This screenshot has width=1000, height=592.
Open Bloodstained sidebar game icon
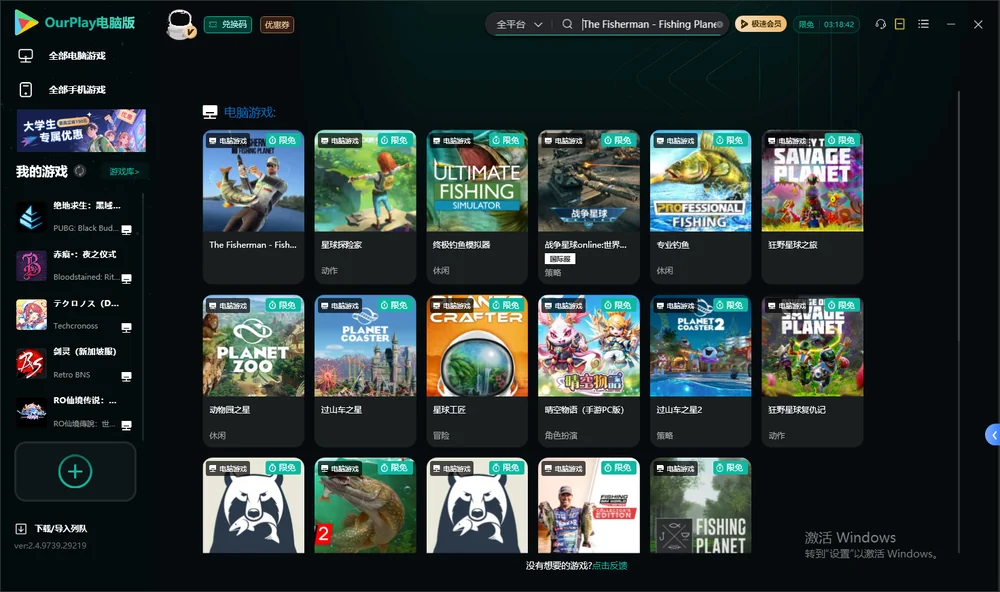pyautogui.click(x=31, y=265)
